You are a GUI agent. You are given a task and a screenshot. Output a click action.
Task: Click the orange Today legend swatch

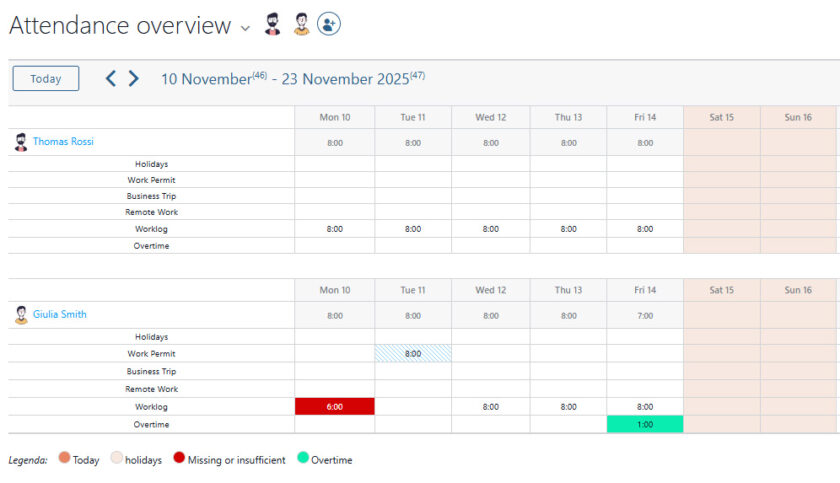tap(64, 460)
